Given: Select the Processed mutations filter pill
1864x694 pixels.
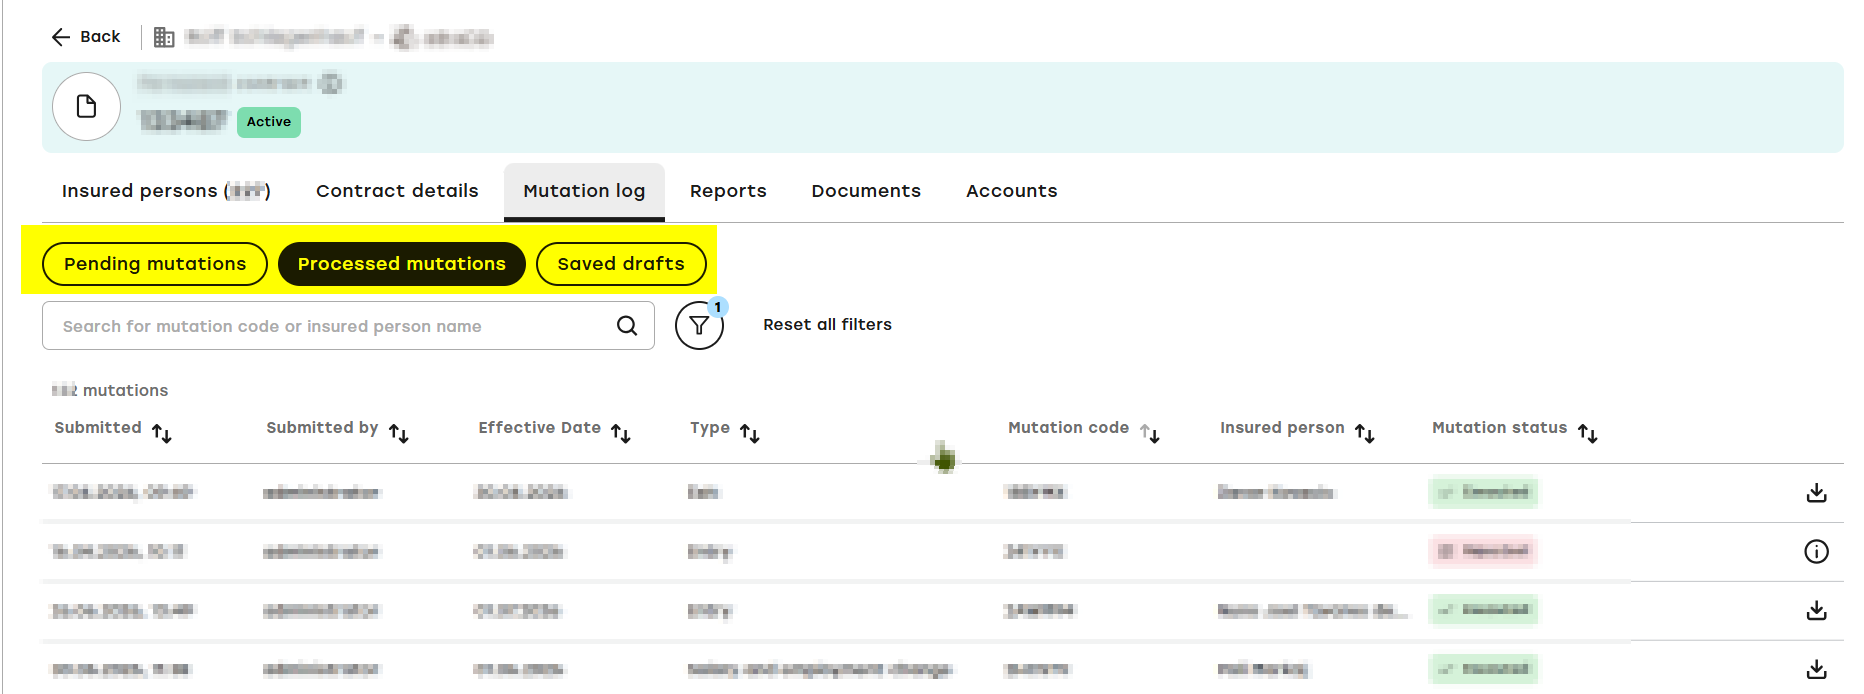Looking at the screenshot, I should point(402,264).
